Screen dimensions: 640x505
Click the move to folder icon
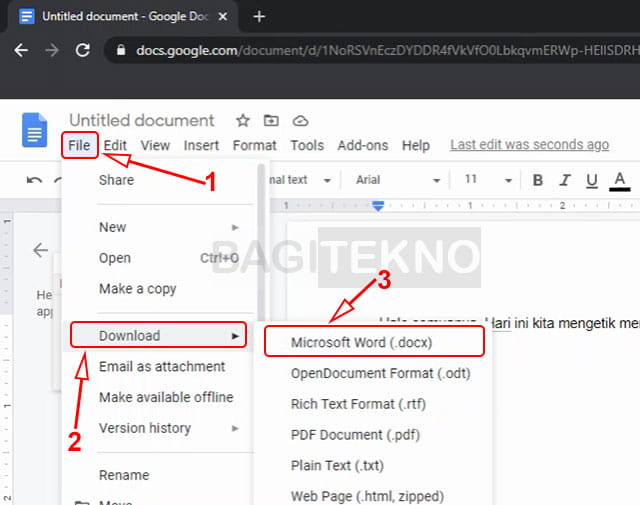[x=271, y=120]
